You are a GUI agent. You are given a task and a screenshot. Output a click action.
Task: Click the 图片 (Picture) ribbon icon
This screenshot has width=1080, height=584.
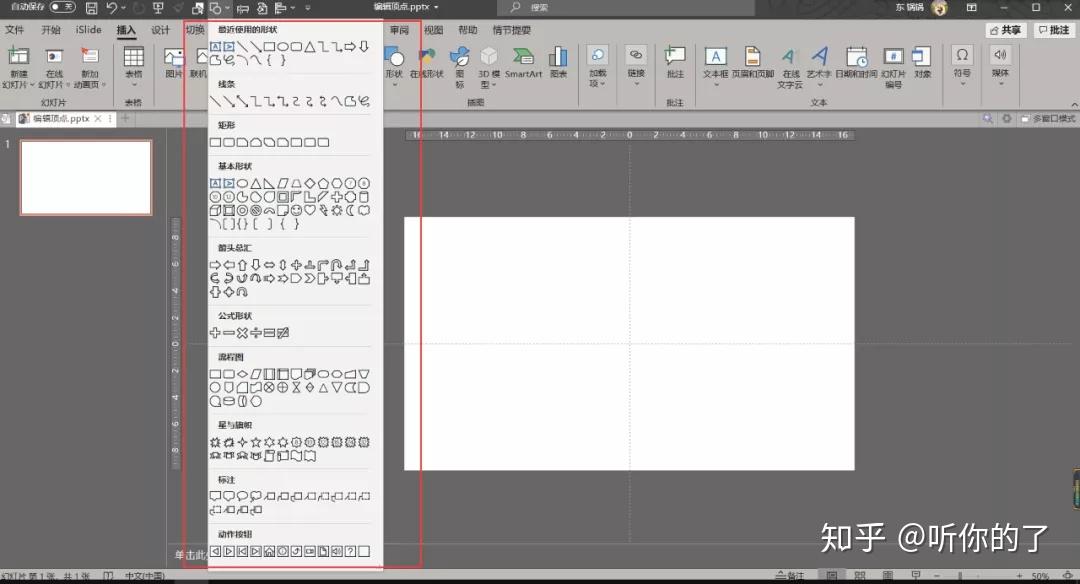174,63
